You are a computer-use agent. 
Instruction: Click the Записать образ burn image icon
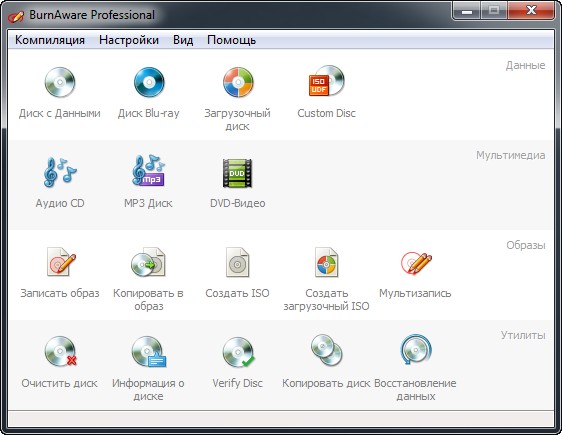pos(61,262)
